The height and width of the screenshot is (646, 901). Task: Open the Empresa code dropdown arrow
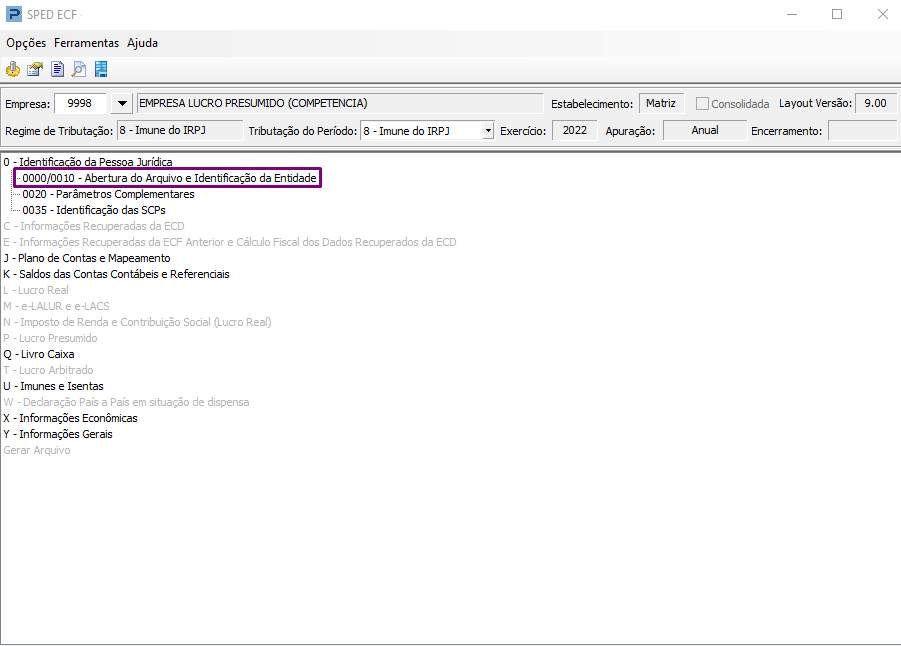point(122,103)
